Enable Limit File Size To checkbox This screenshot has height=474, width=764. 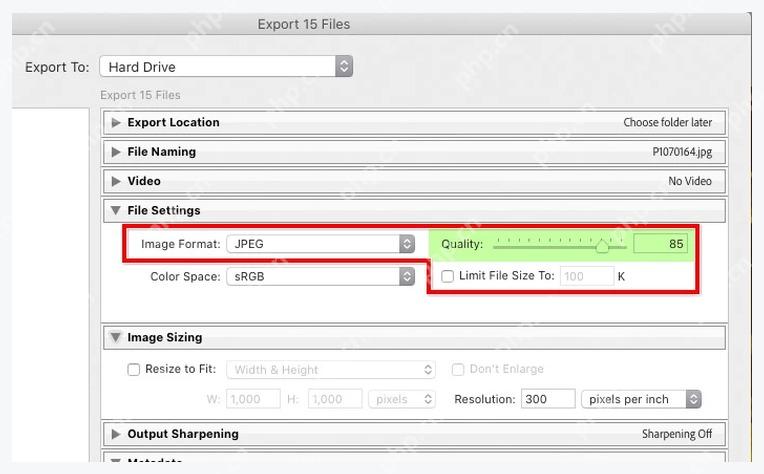coord(447,276)
